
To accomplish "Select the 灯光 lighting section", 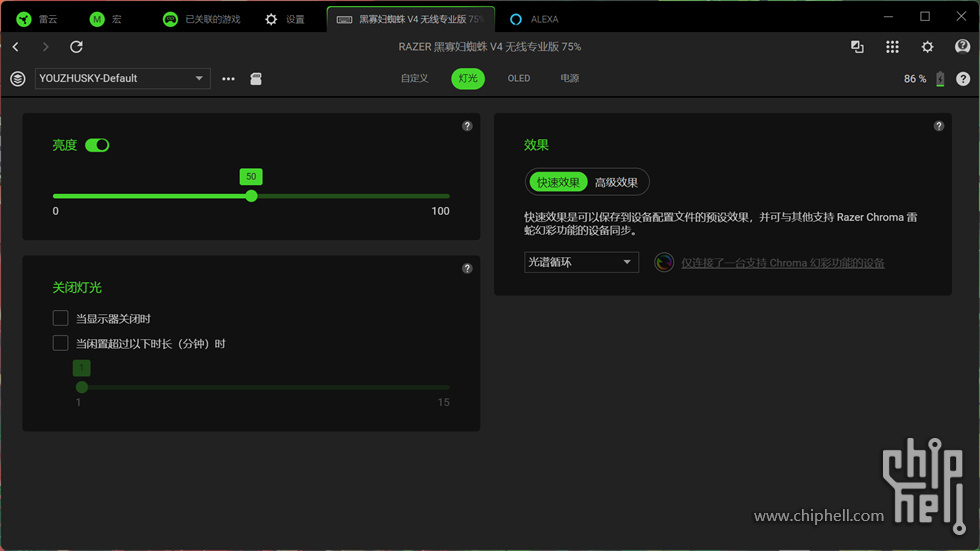I will (x=468, y=78).
